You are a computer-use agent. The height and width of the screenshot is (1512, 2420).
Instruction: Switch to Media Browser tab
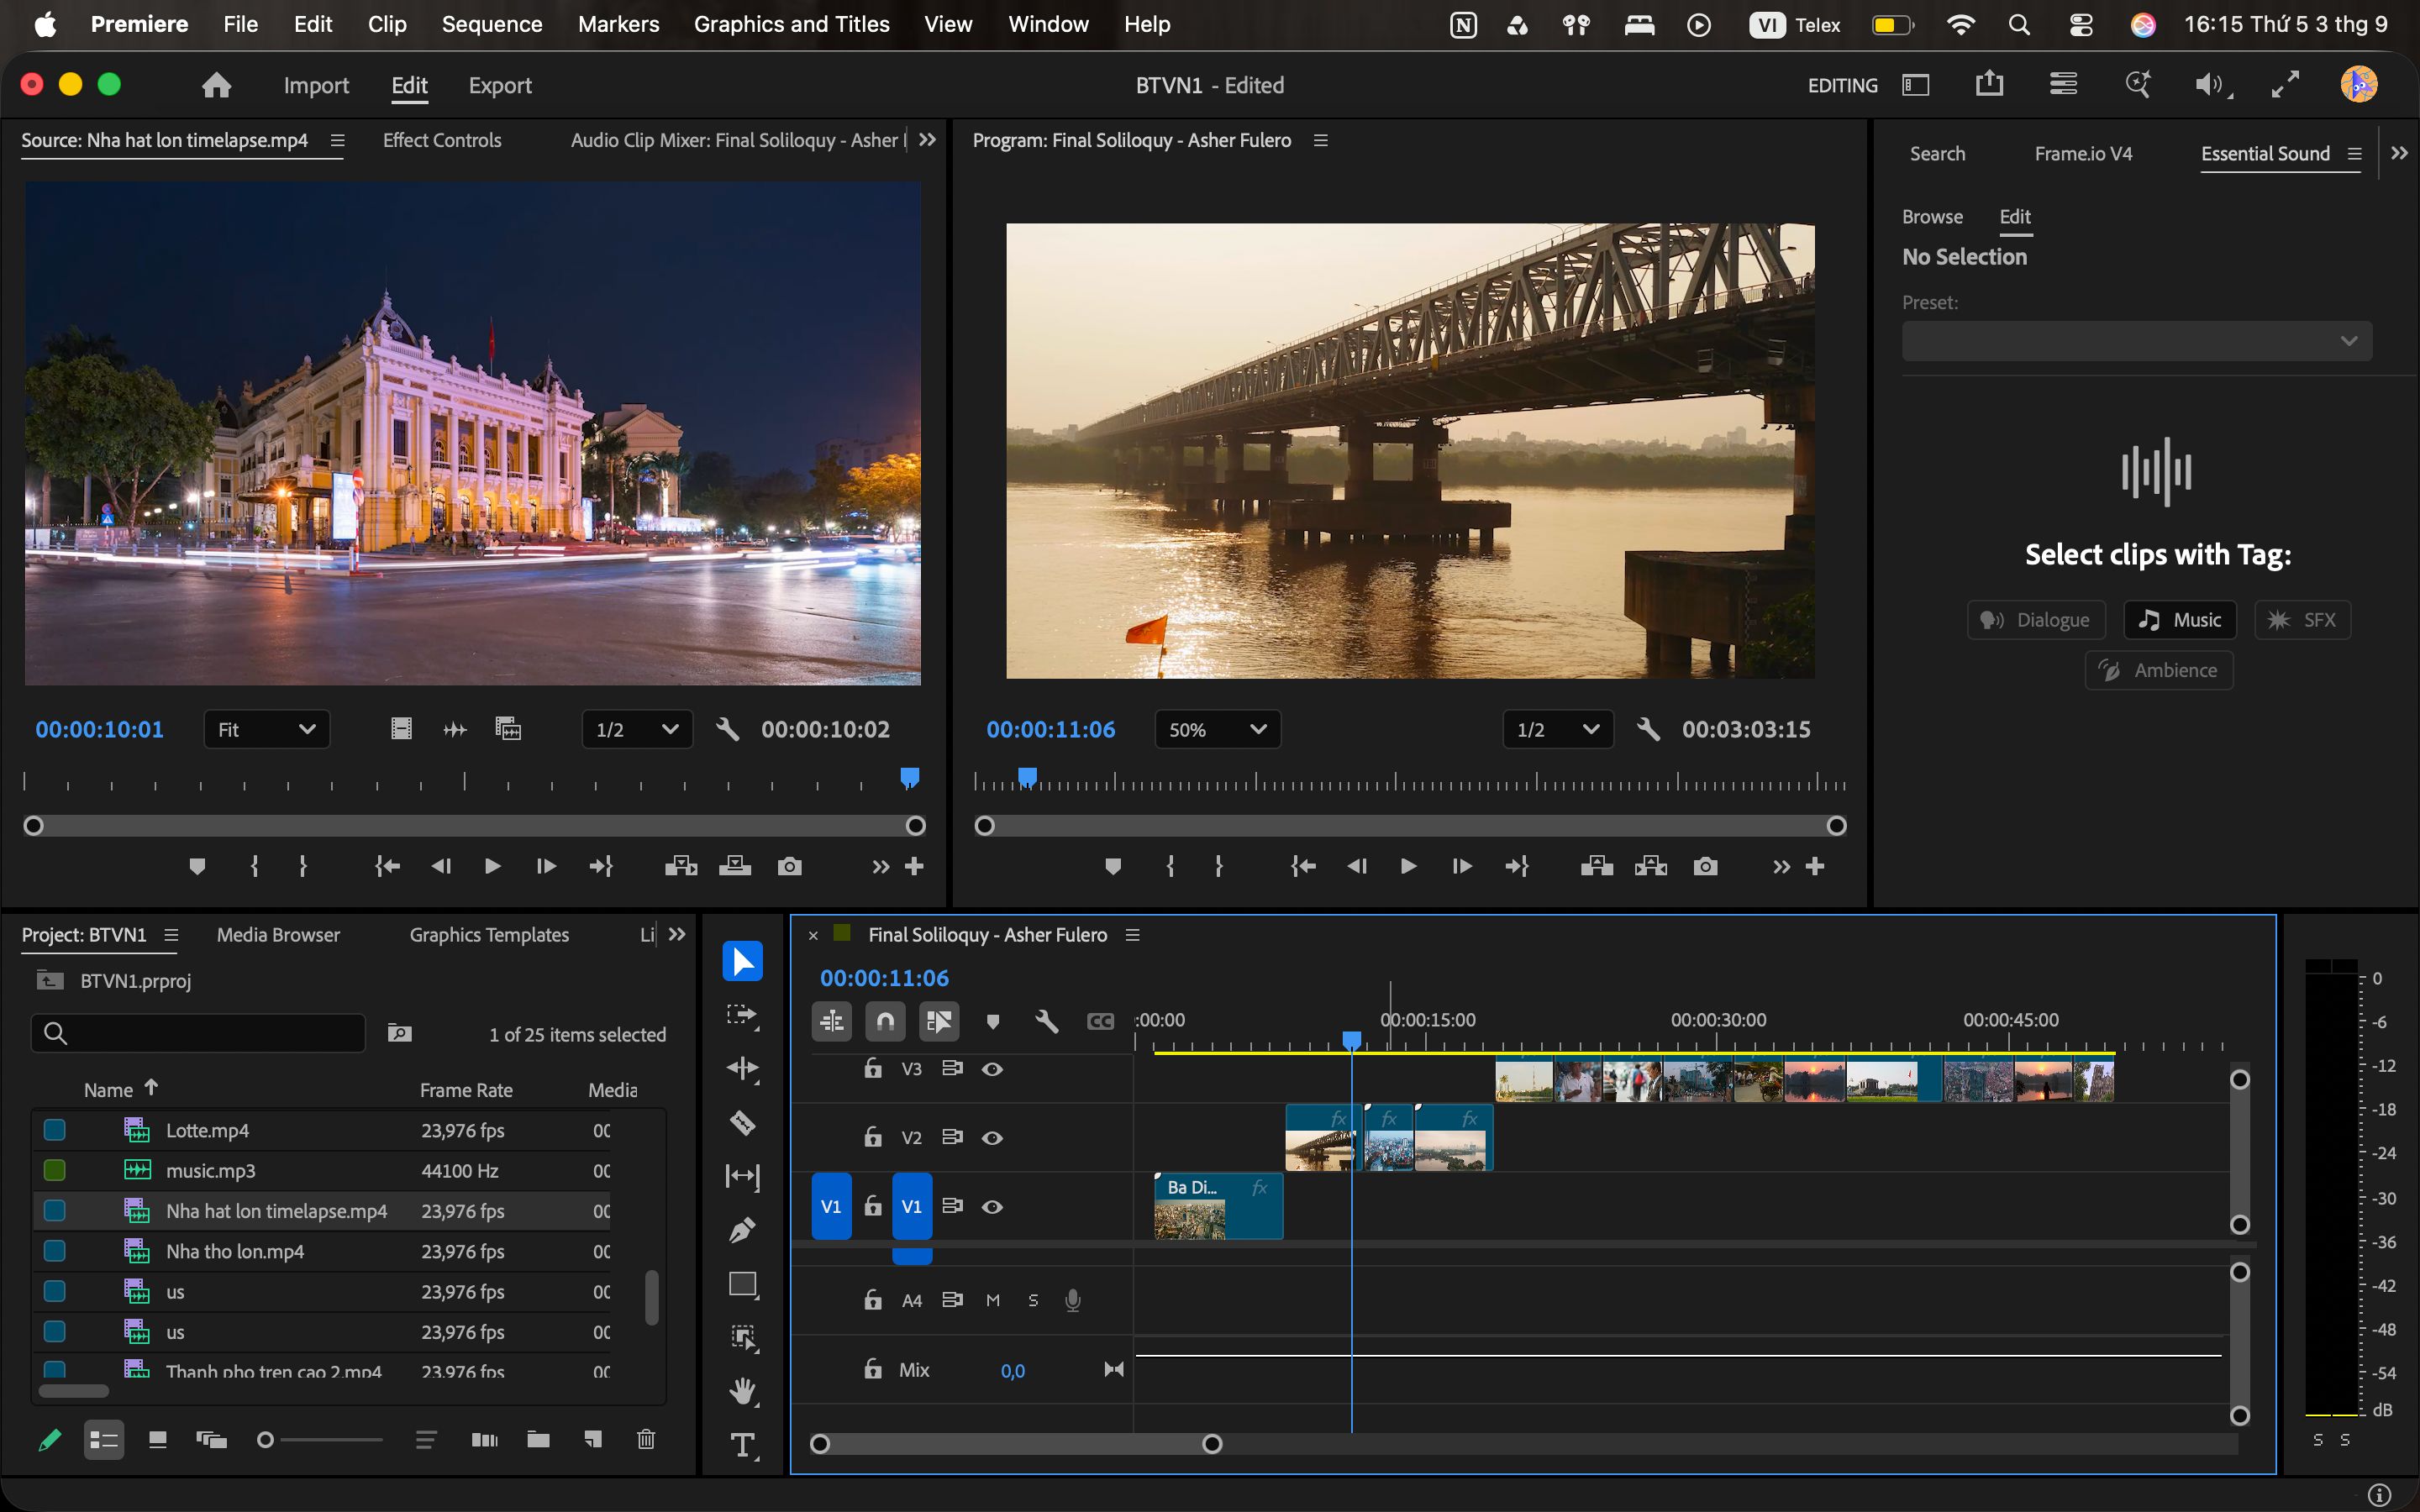pos(278,934)
